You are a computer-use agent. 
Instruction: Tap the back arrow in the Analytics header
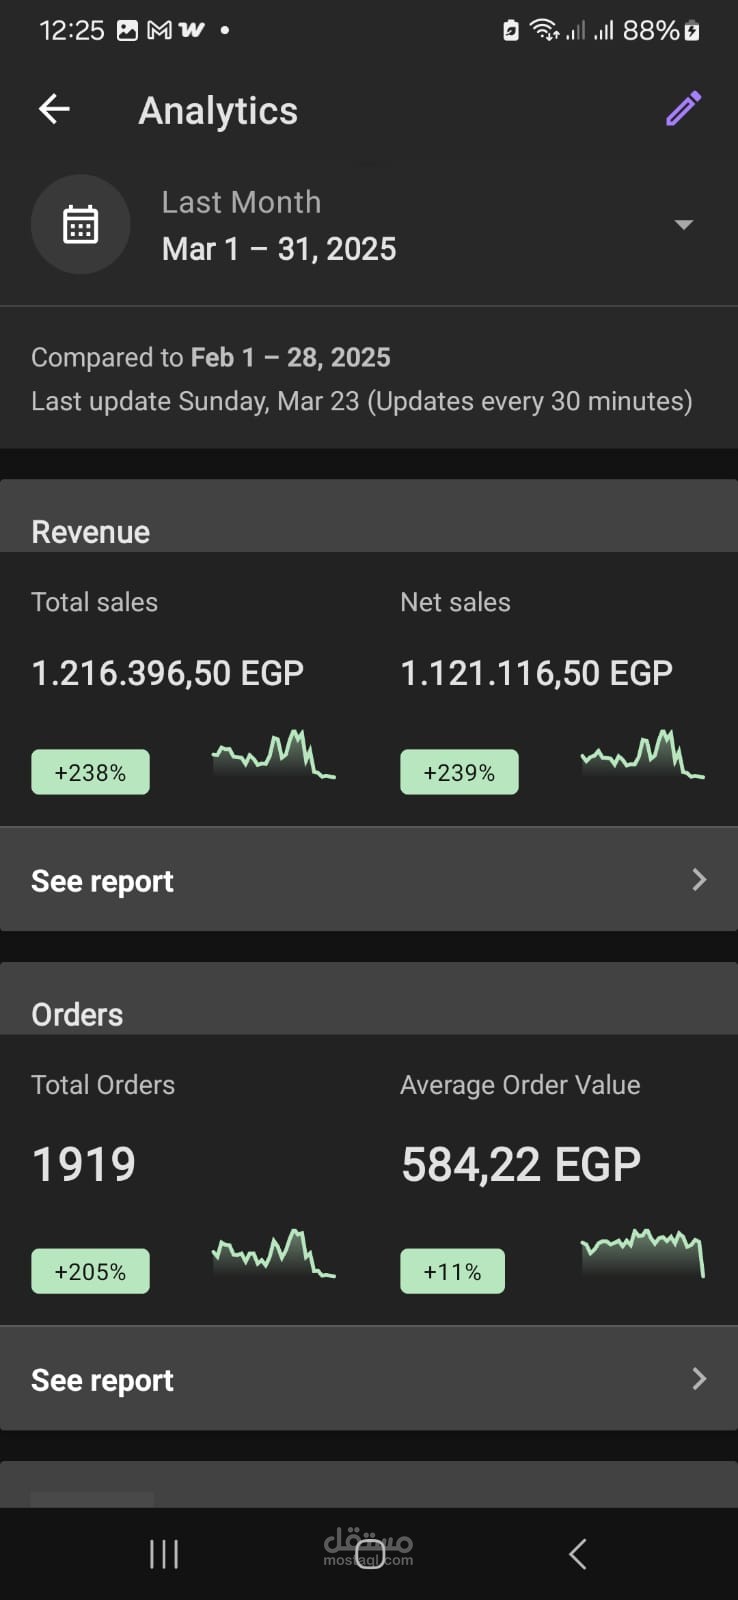pyautogui.click(x=54, y=109)
